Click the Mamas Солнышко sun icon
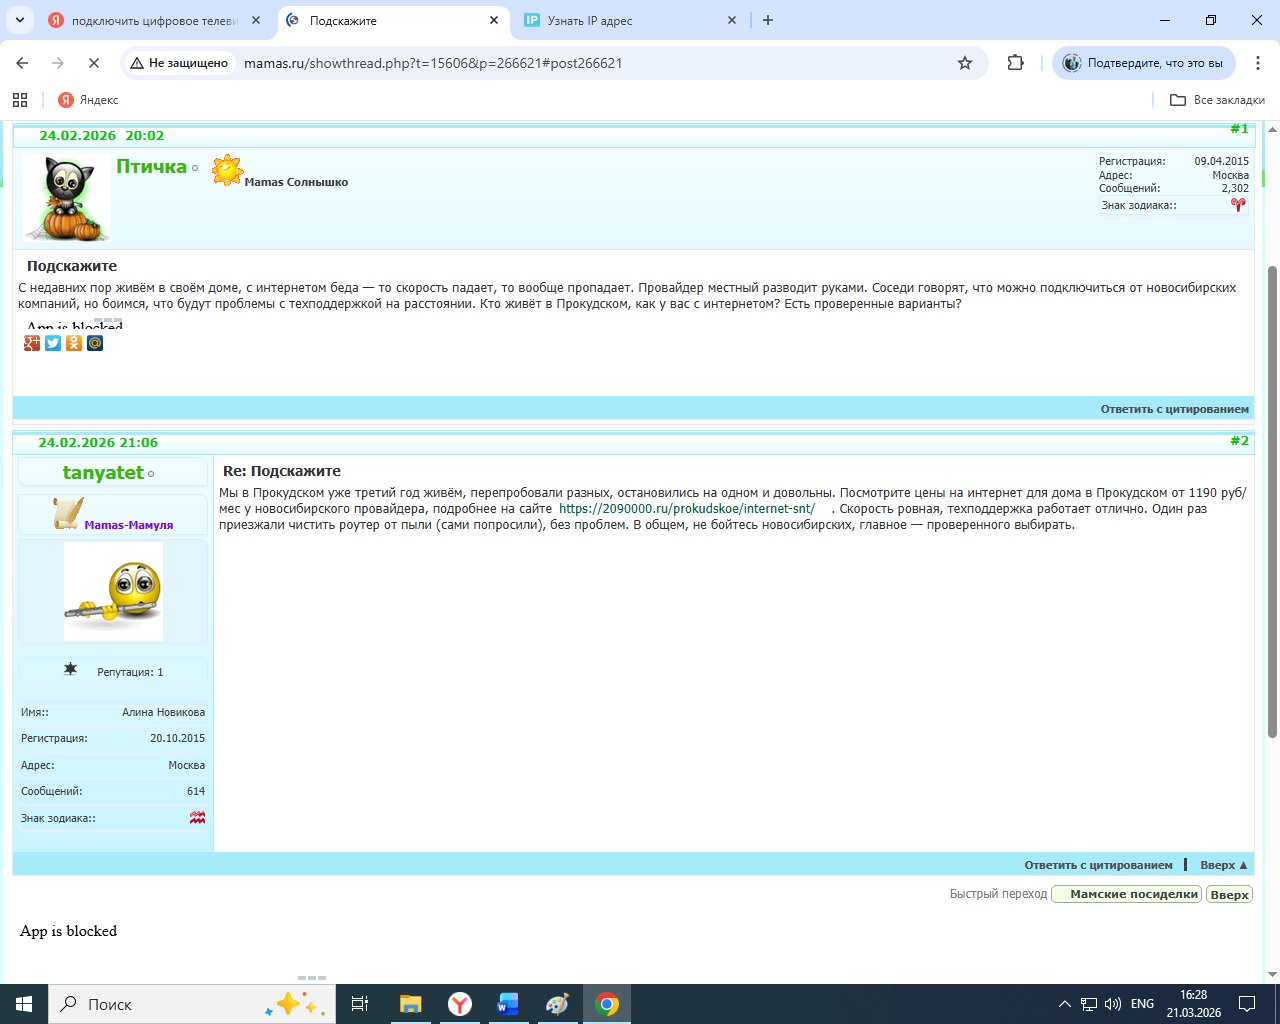 [227, 170]
